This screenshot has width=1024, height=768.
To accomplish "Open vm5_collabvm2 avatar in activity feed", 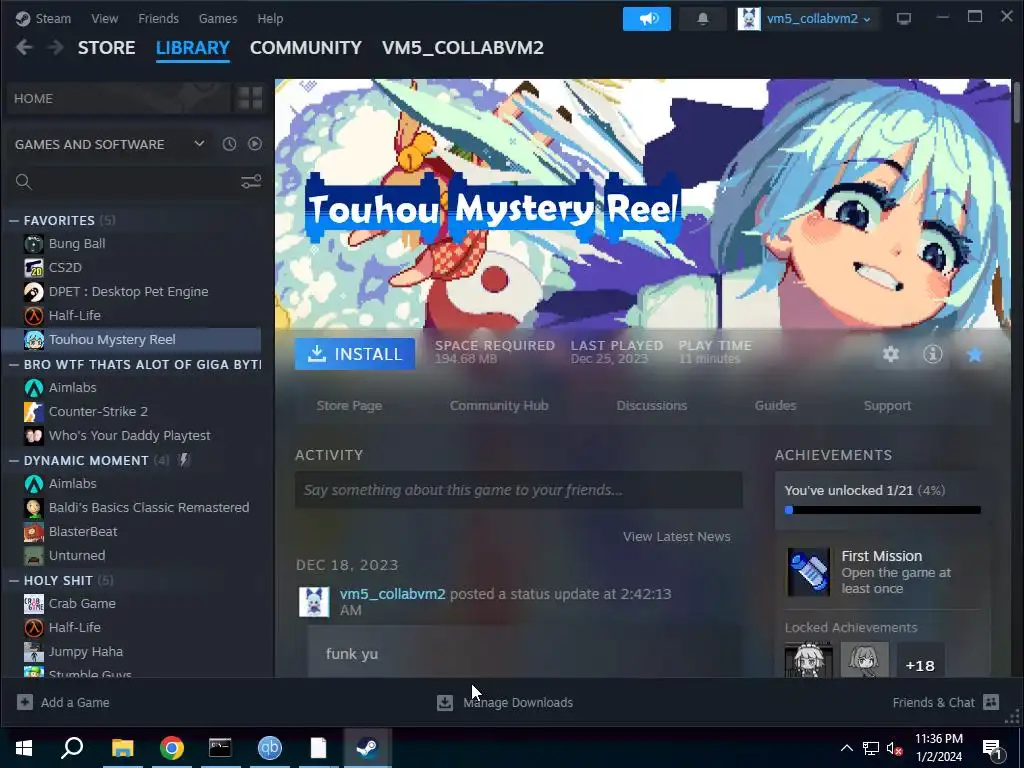I will click(313, 601).
